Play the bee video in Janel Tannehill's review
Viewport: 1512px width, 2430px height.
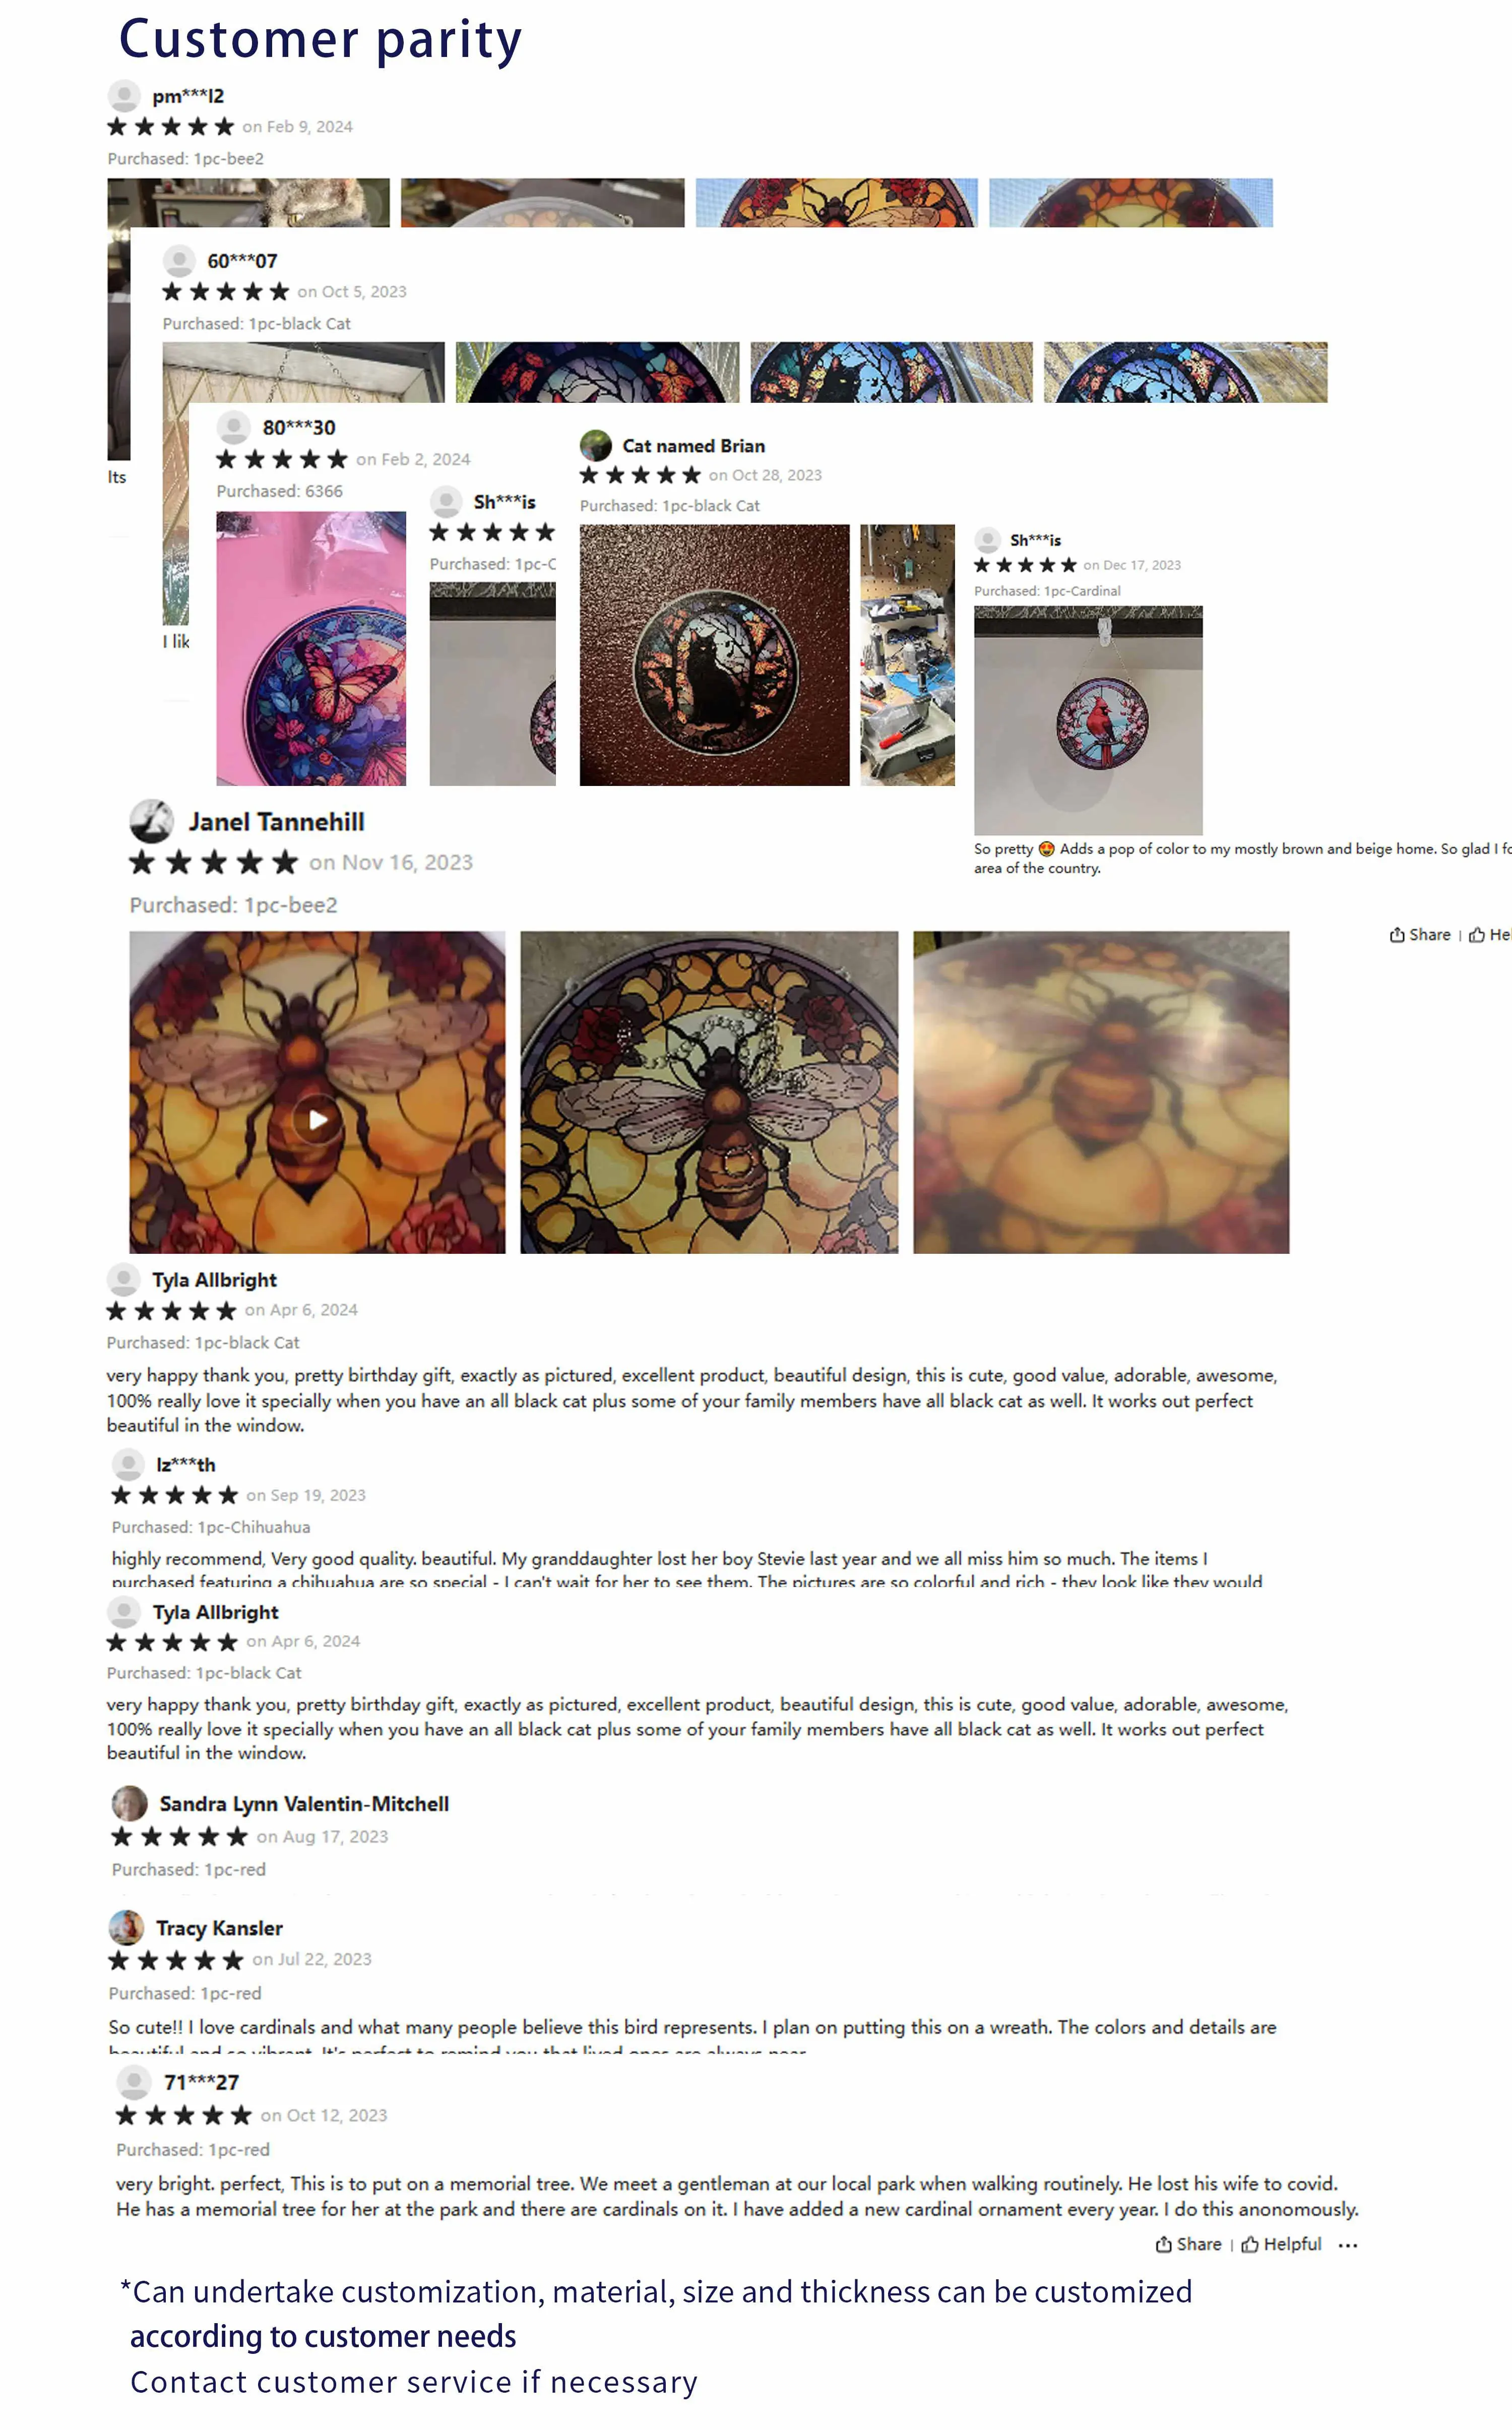[317, 1119]
